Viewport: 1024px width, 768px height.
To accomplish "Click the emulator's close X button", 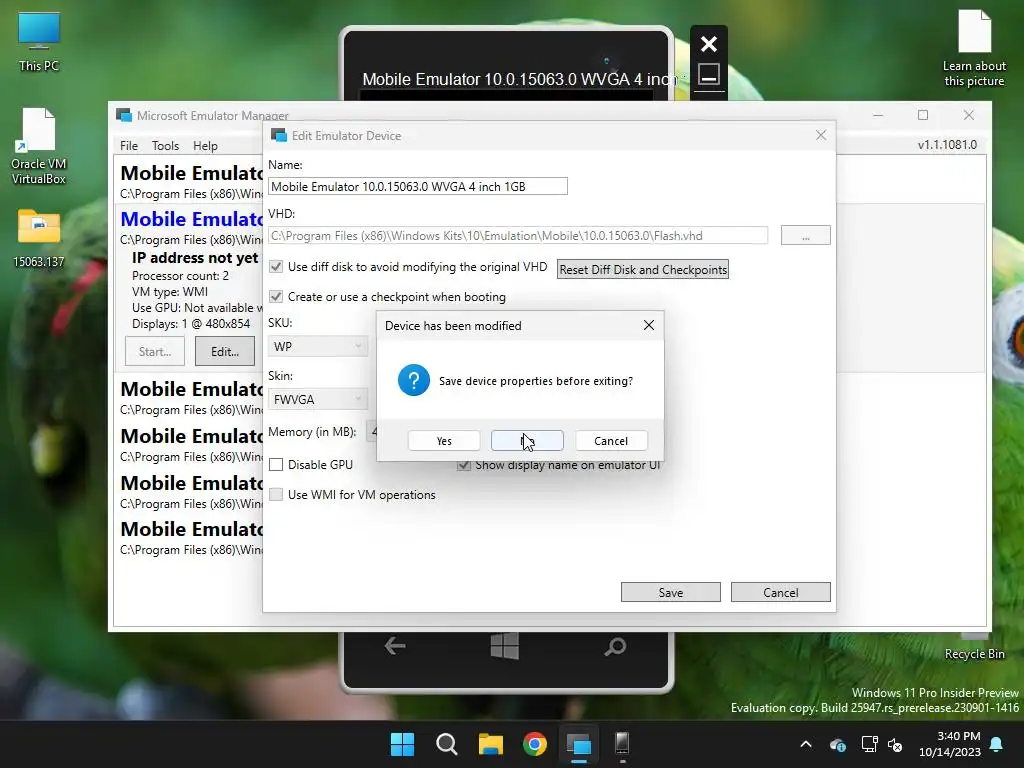I will click(709, 44).
